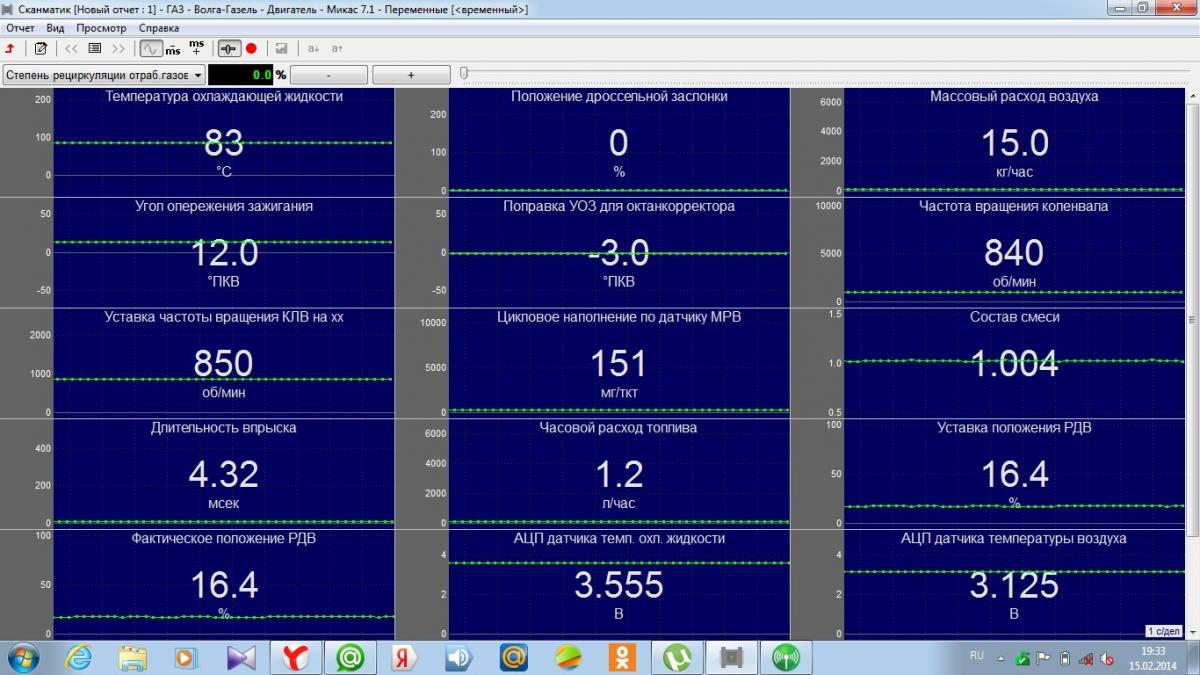
Task: Toggle the cursor marker mode button
Action: (229, 48)
